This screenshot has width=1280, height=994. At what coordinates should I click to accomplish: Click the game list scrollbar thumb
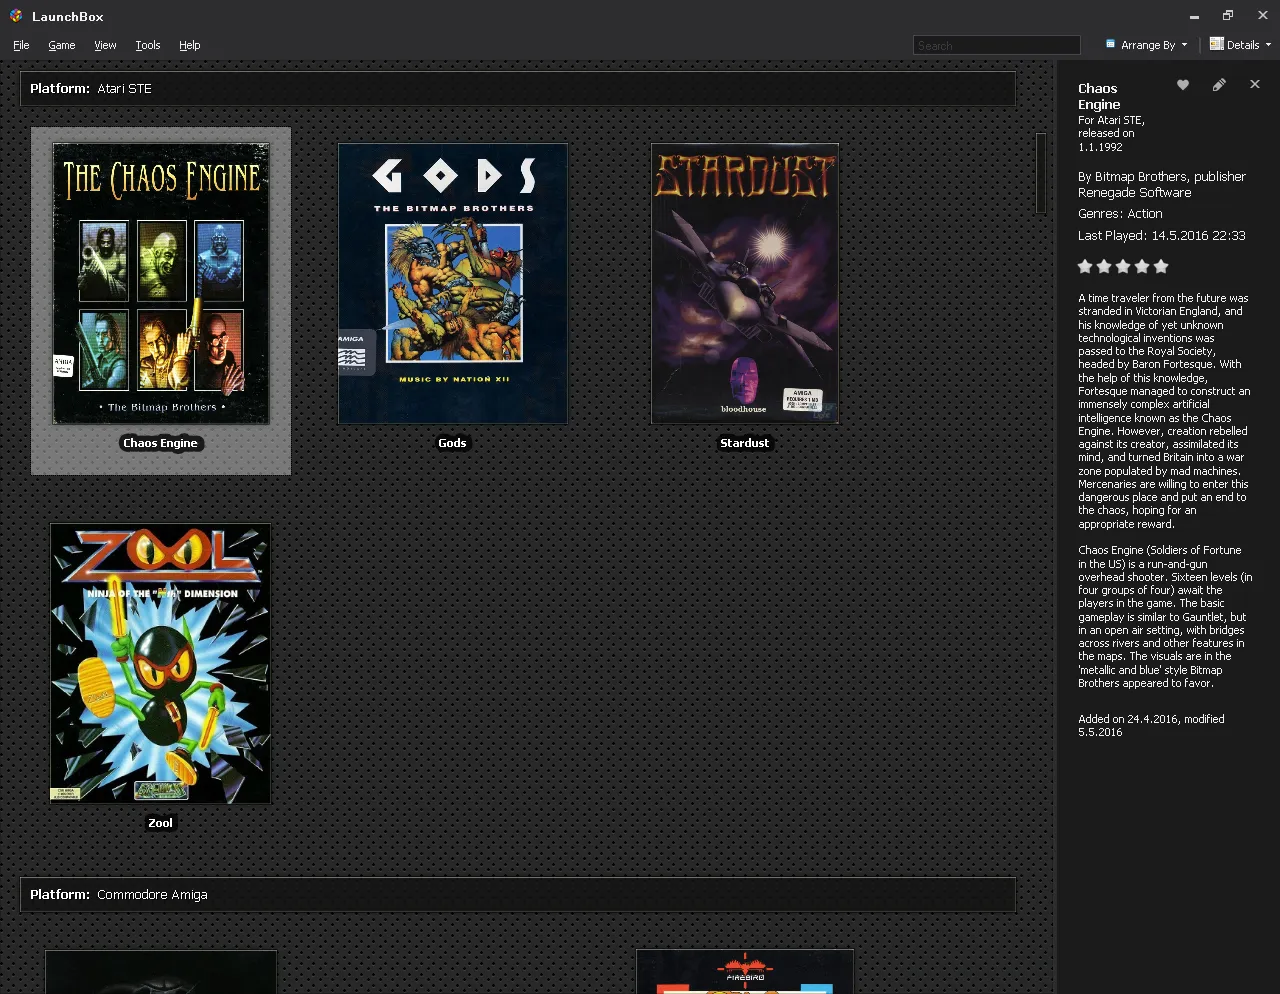tap(1041, 173)
